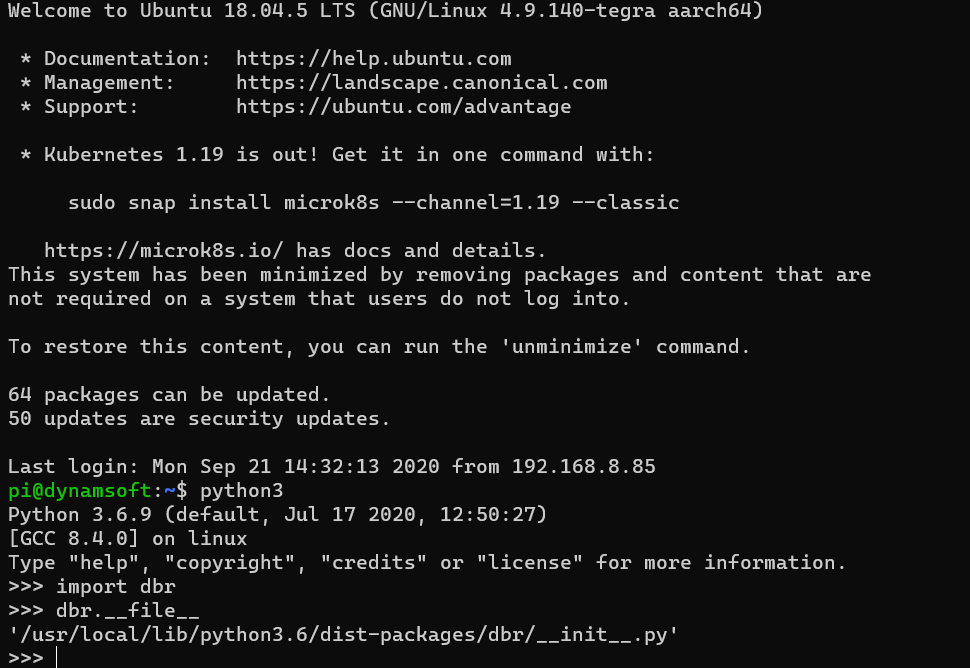Click the '50 updates are security updates' line
The image size is (970, 668).
[x=199, y=419]
